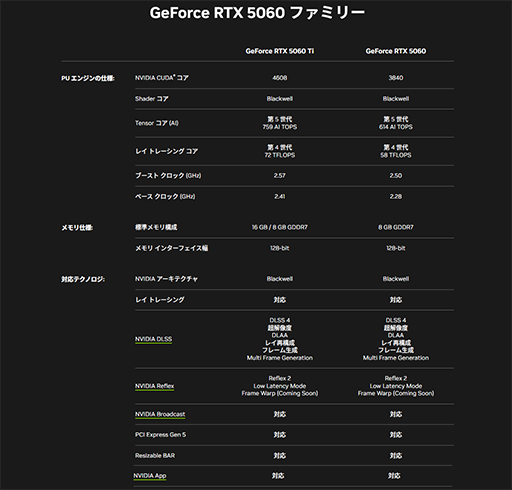The width and height of the screenshot is (512, 490).
Task: Click Blackwell in architecture row for RTX 5060
Action: (396, 279)
